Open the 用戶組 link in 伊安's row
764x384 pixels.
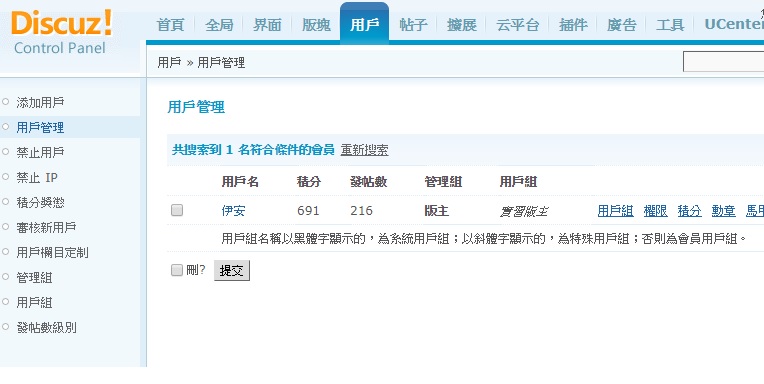pos(615,211)
